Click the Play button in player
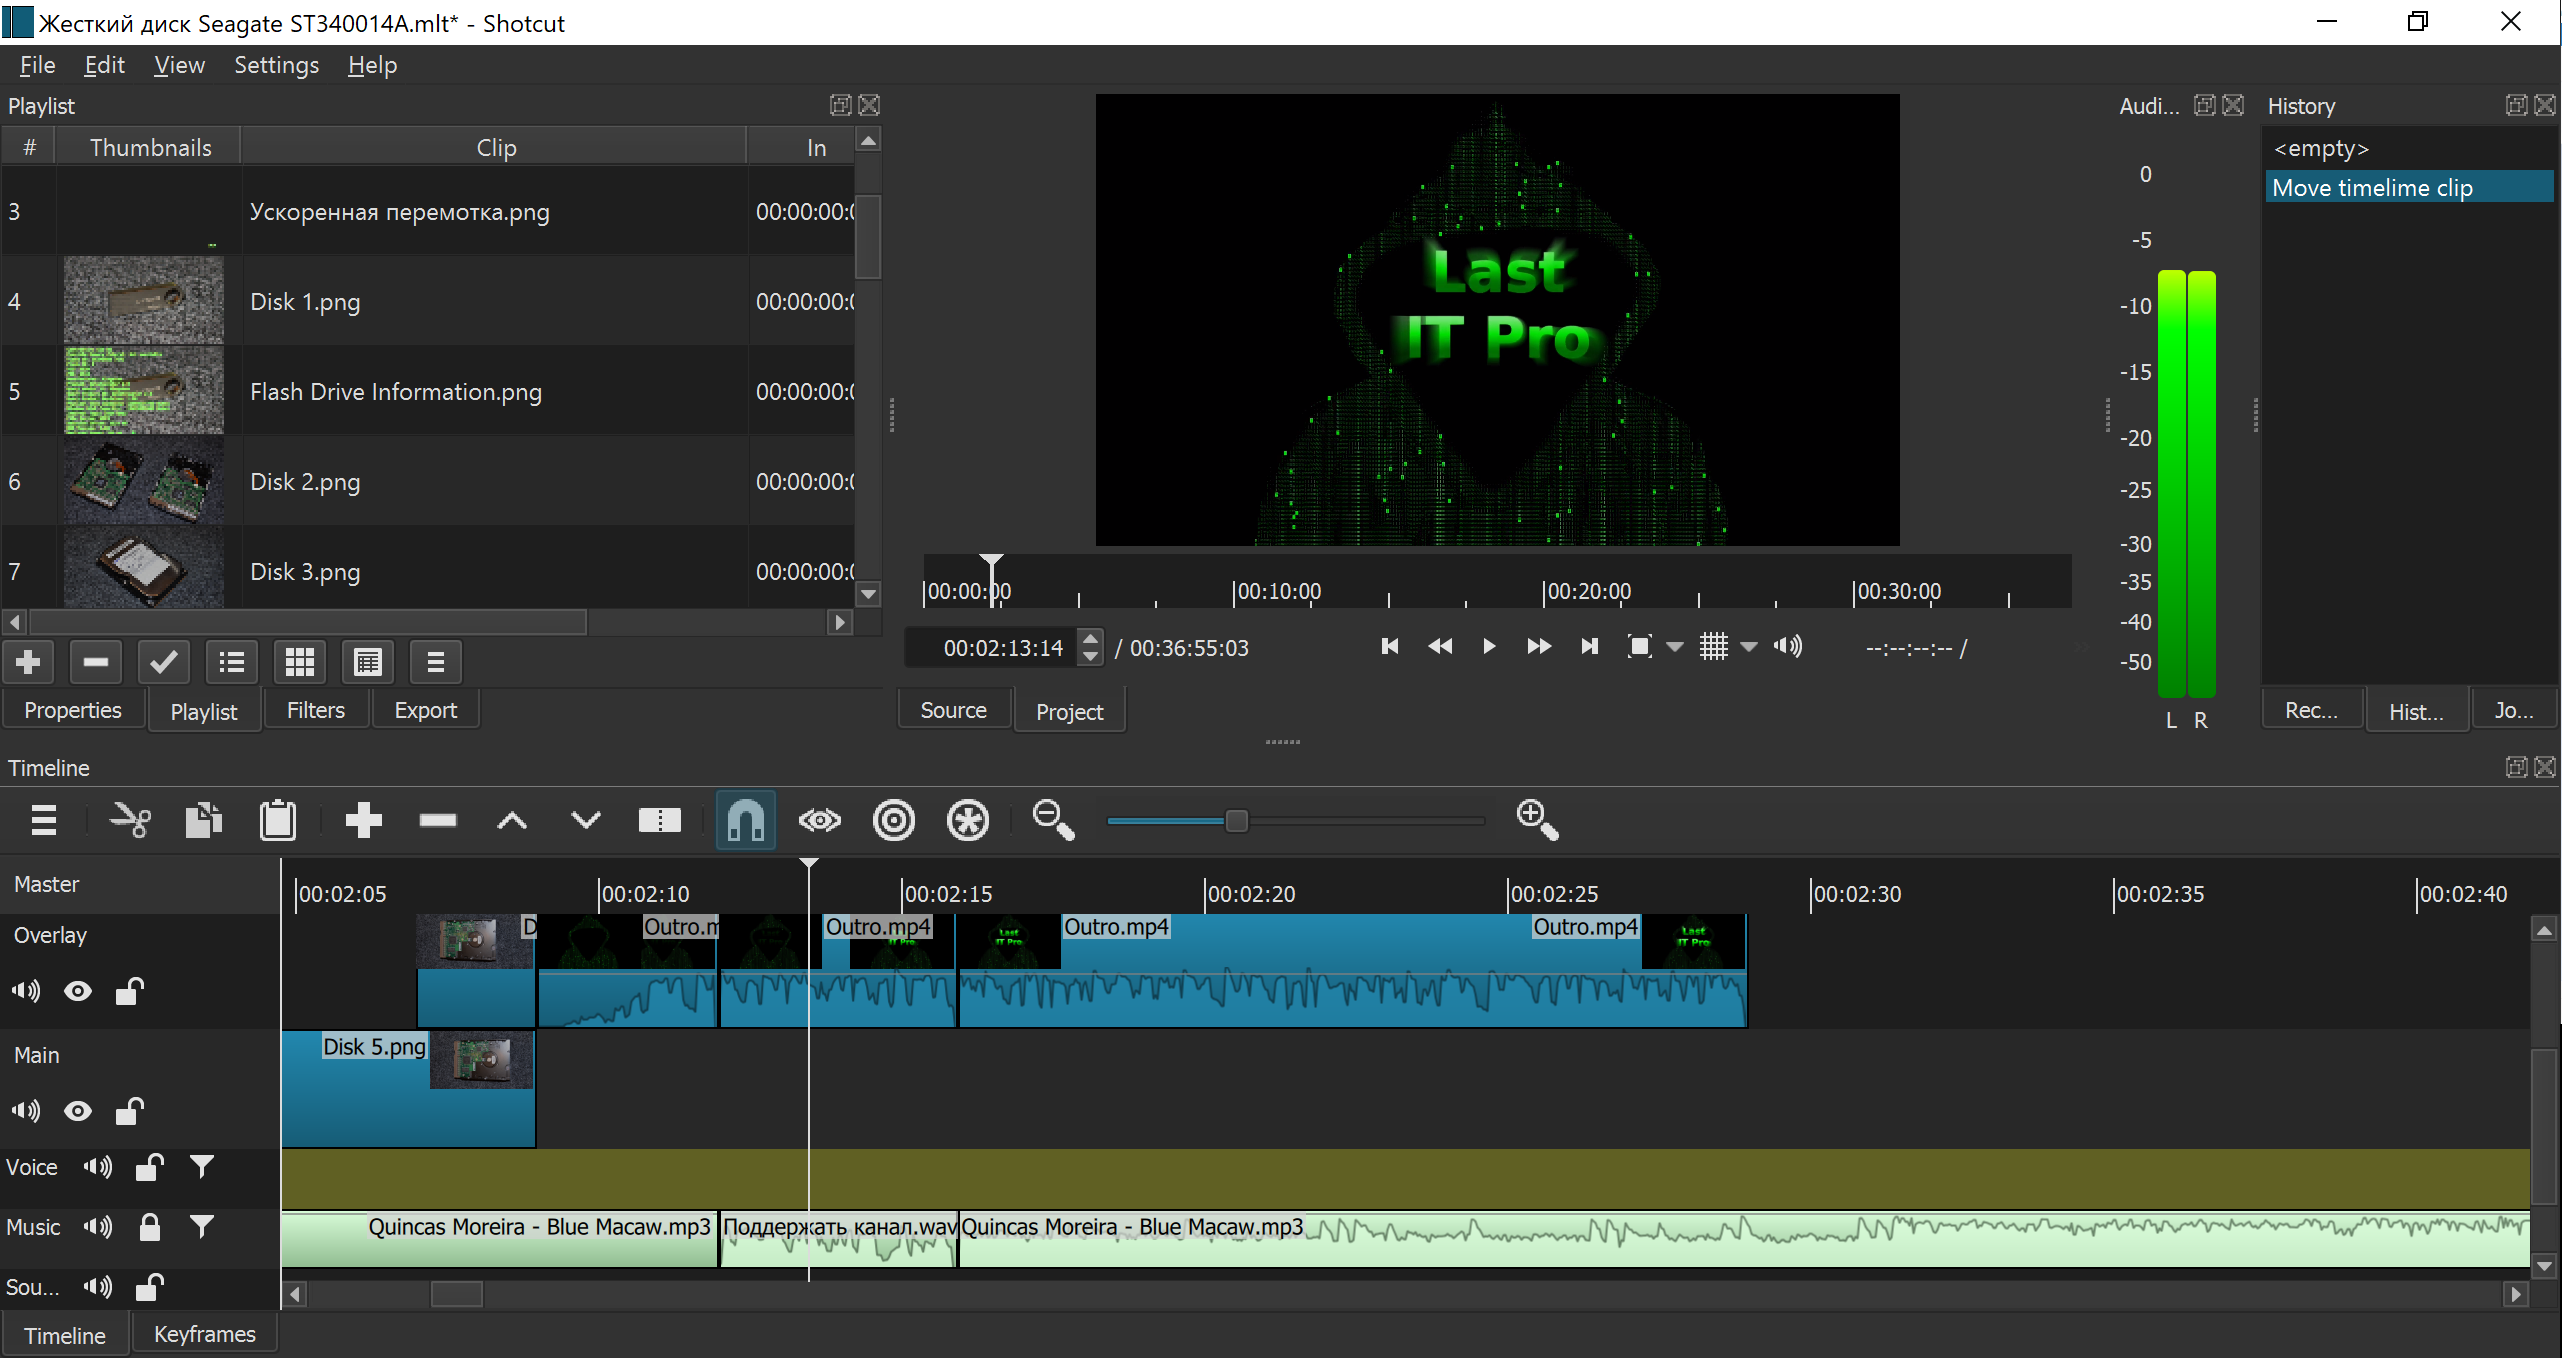This screenshot has width=2562, height=1358. click(x=1489, y=646)
